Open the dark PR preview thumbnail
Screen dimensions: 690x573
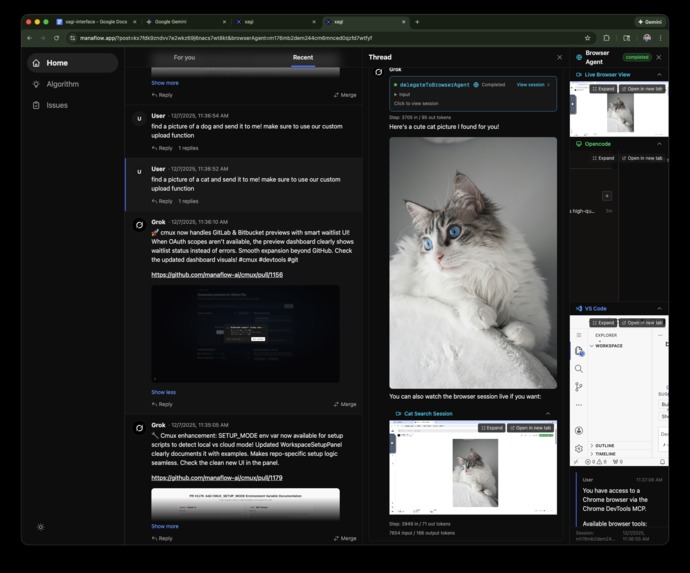coord(245,334)
